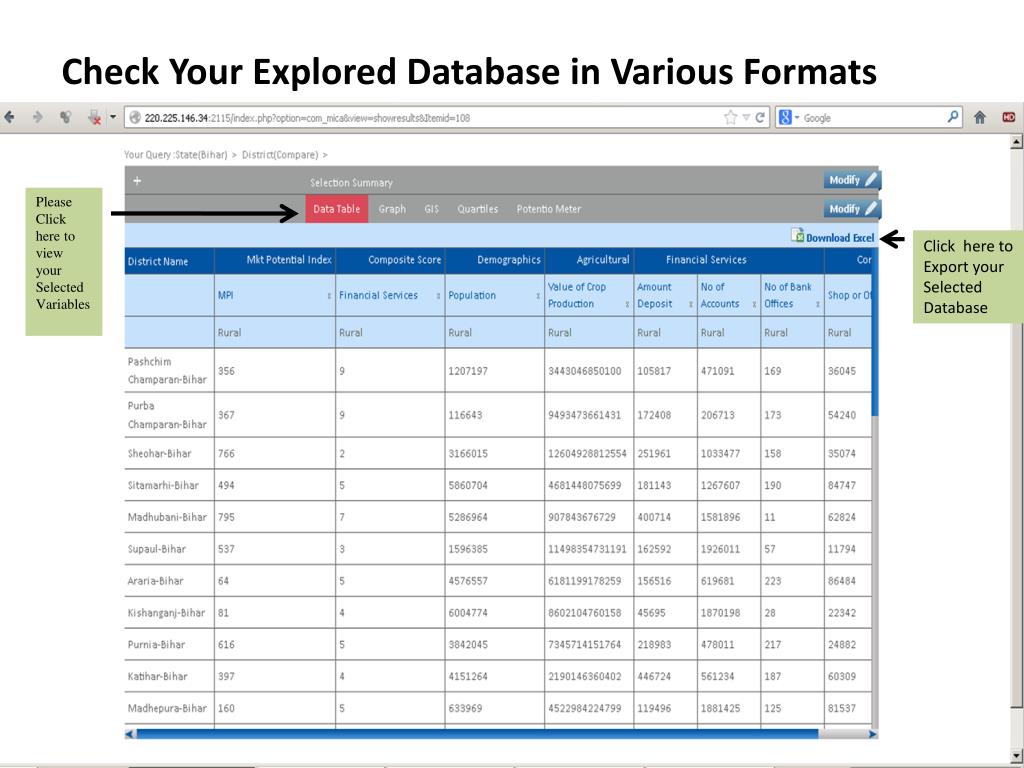Open the Potentio Meter tab
This screenshot has height=768, width=1024.
coord(548,209)
